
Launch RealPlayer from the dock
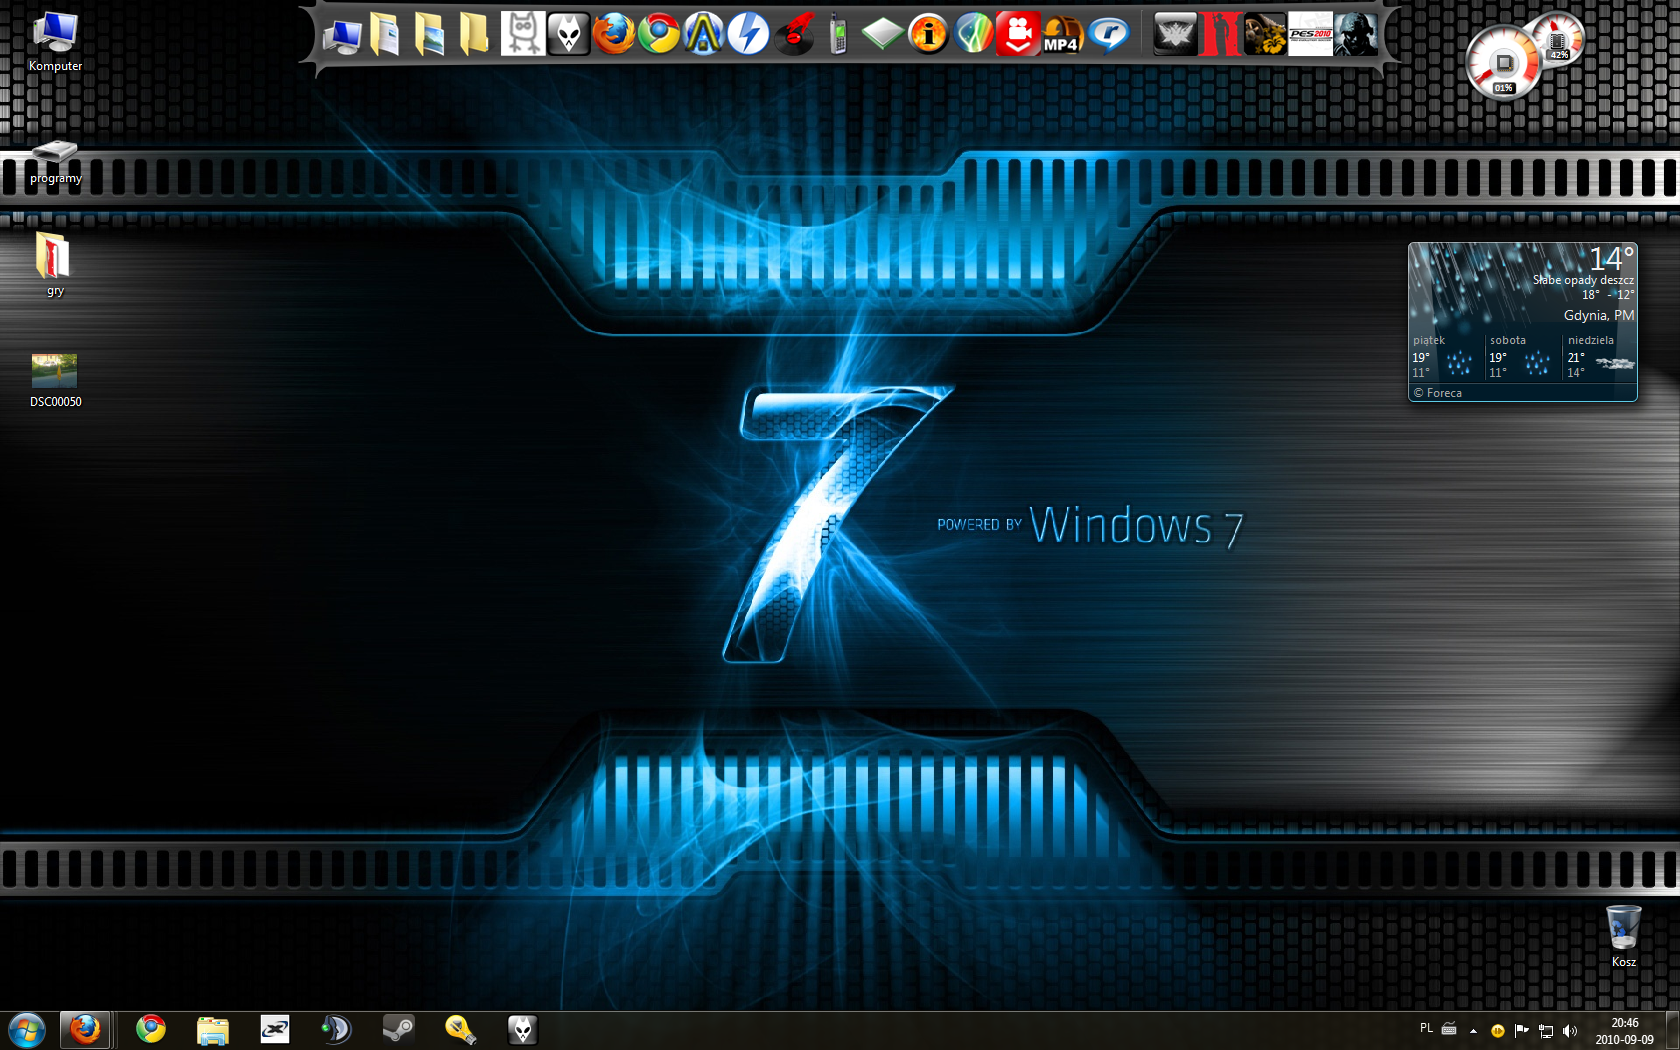pyautogui.click(x=1109, y=34)
